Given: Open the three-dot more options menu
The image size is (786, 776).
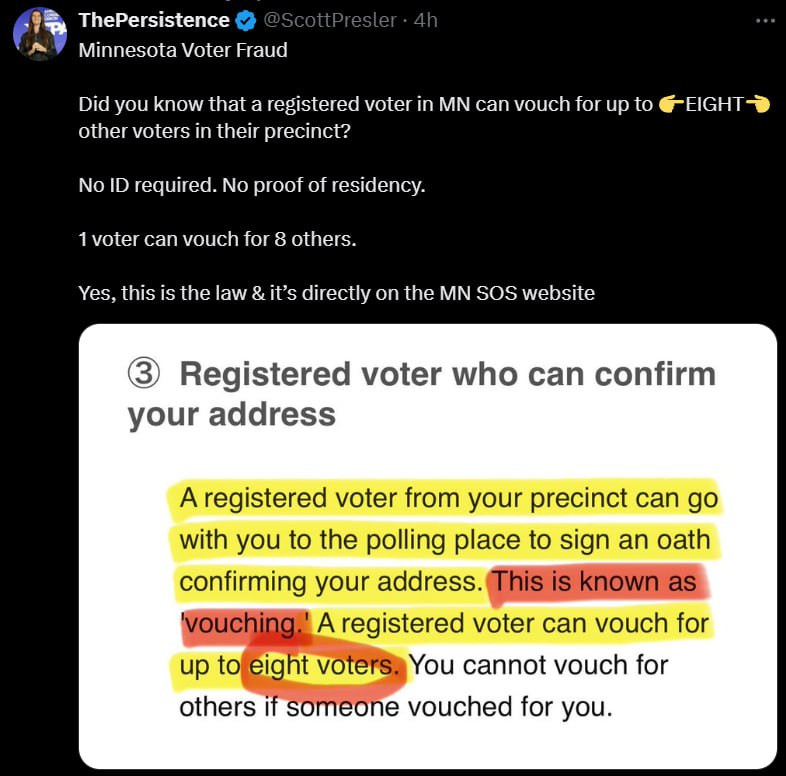Looking at the screenshot, I should (764, 21).
